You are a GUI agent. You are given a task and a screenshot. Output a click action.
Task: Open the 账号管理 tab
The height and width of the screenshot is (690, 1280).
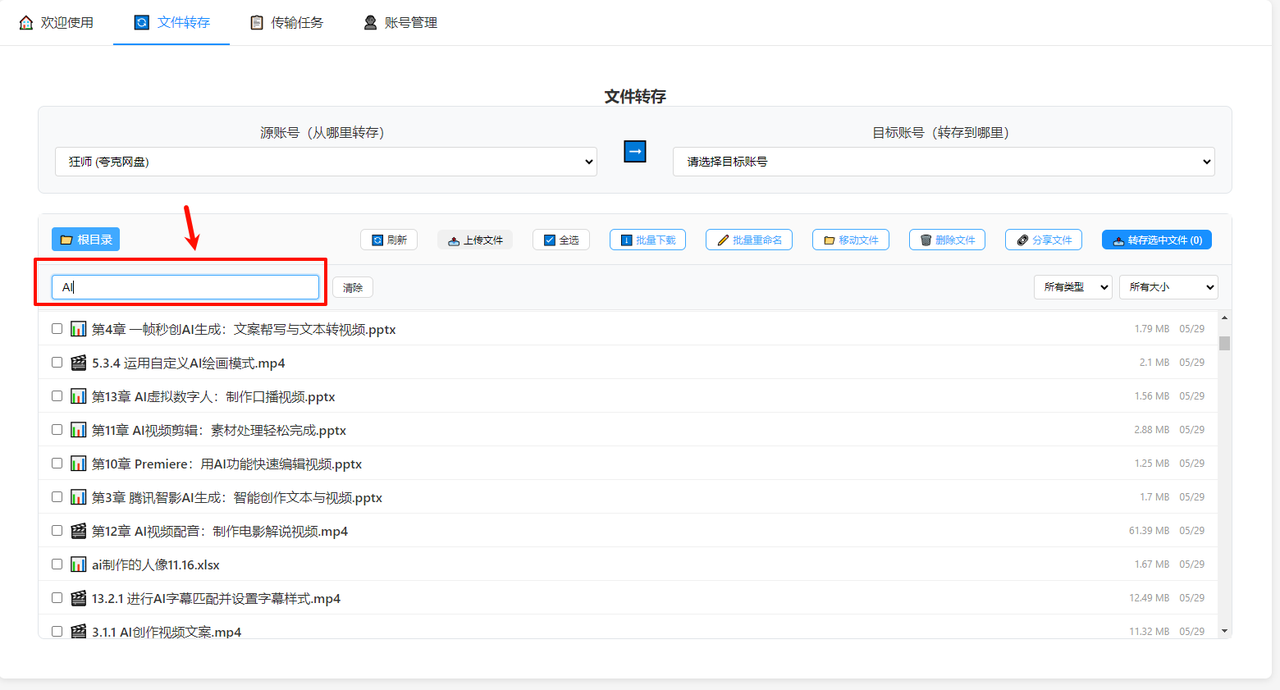(400, 22)
